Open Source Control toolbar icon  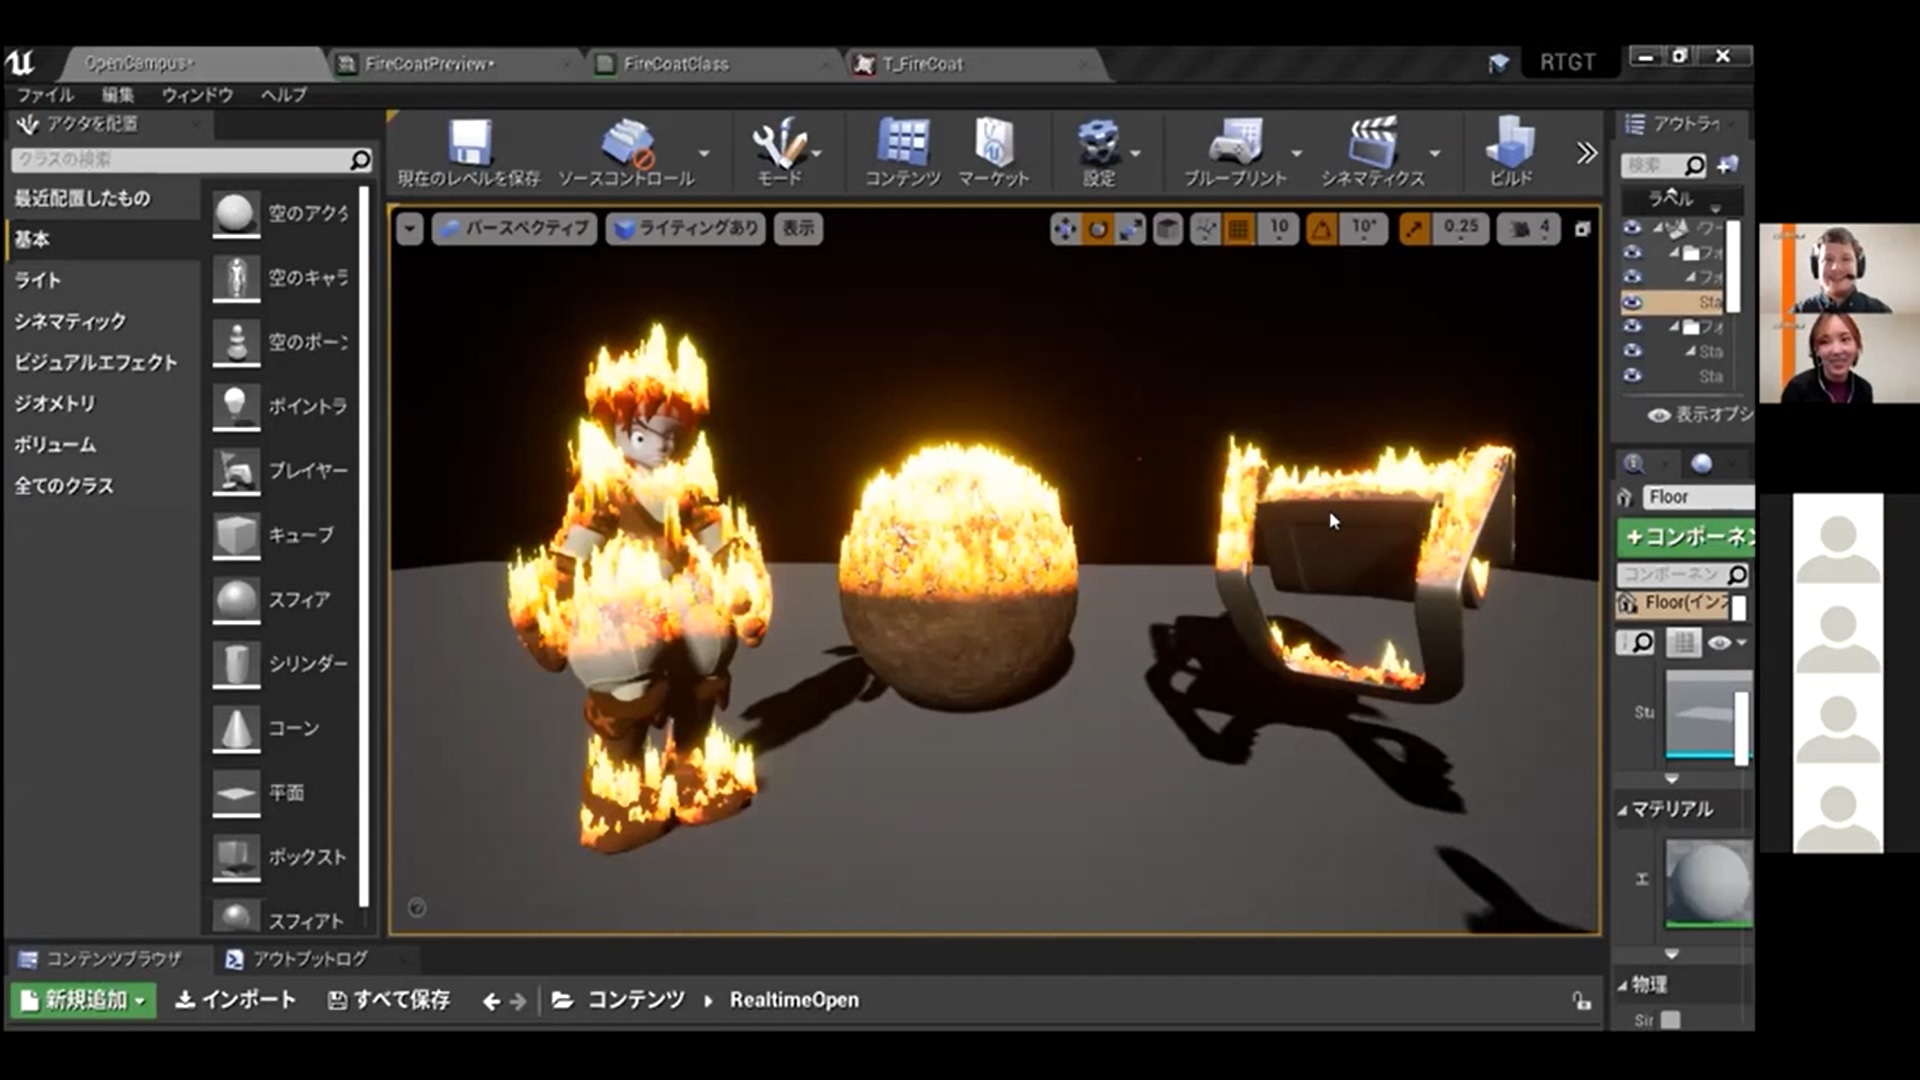click(x=627, y=143)
